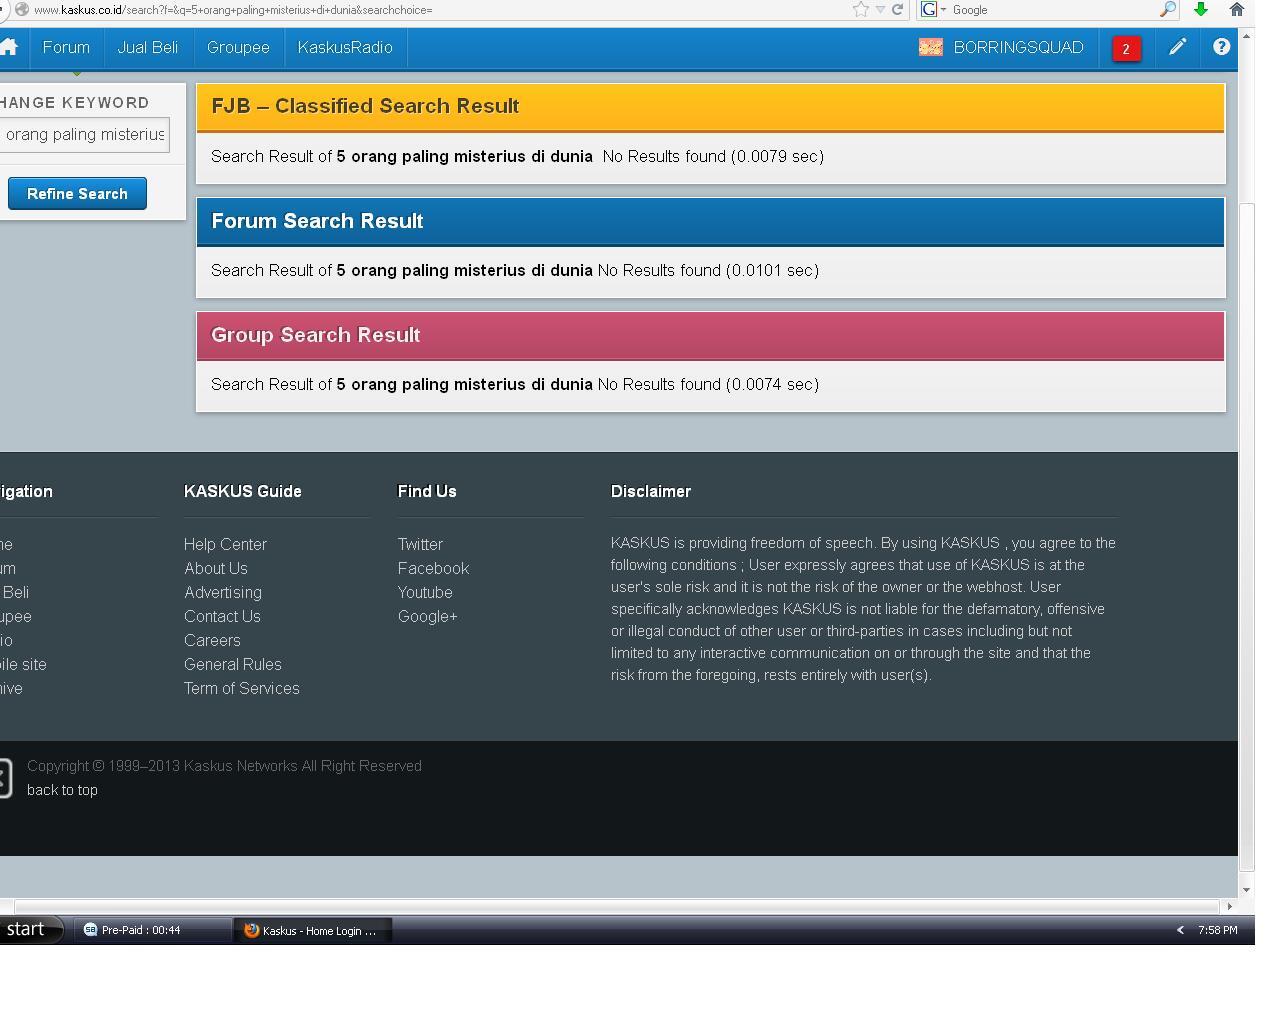Open the KaskusRadio menu

(x=345, y=47)
